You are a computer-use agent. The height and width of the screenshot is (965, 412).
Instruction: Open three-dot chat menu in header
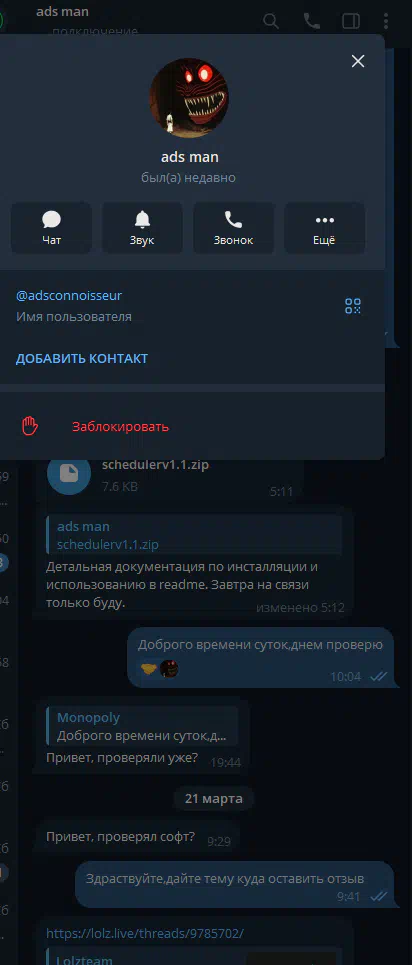point(386,21)
